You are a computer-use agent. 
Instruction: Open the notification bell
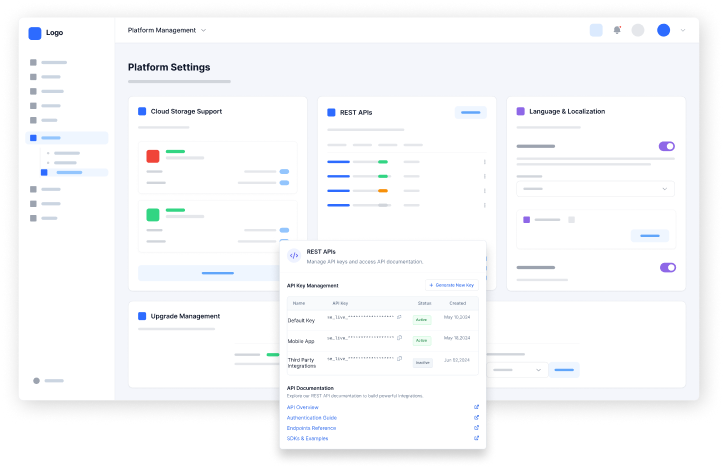pos(617,30)
